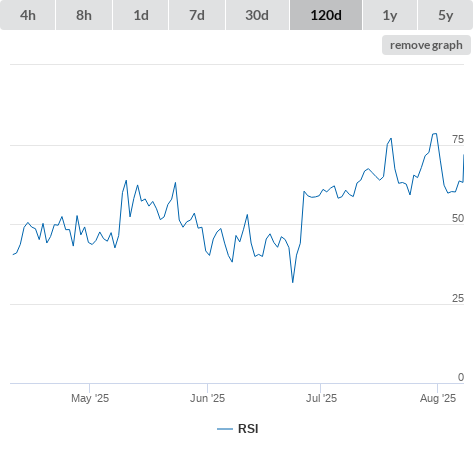Image resolution: width=474 pixels, height=455 pixels.
Task: Toggle the RSI series legend label
Action: pyautogui.click(x=248, y=429)
